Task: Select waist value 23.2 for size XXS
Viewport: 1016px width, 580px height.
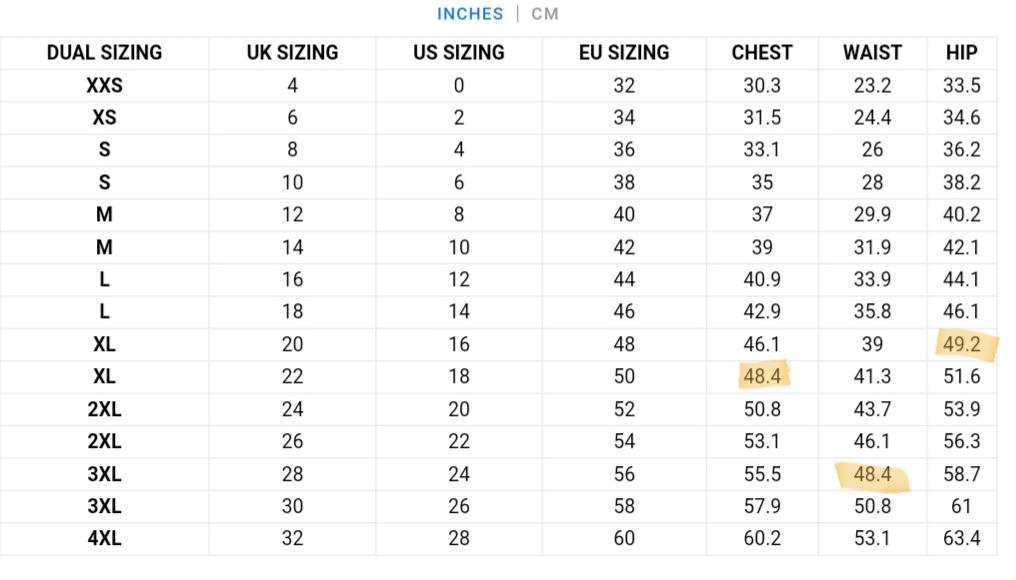Action: tap(871, 85)
